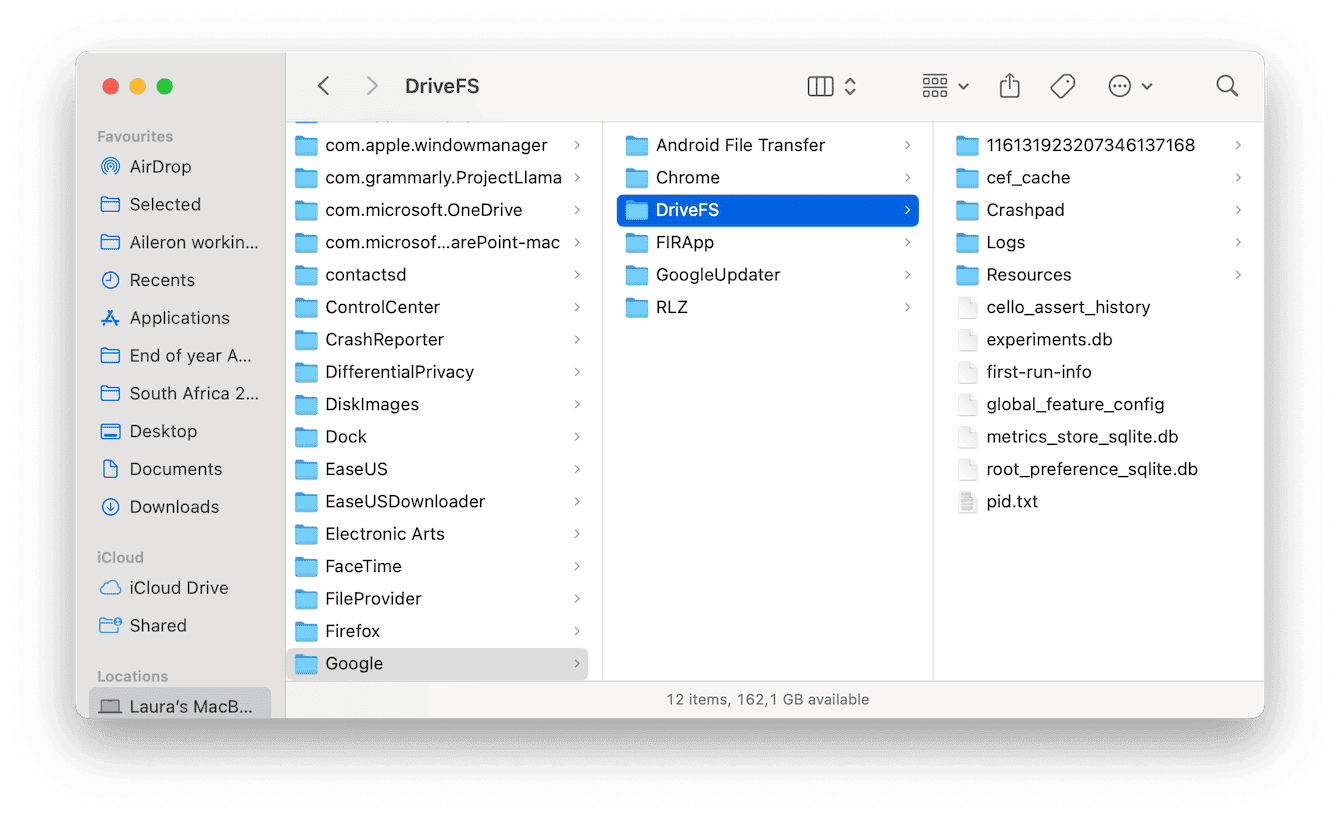Image resolution: width=1340 pixels, height=818 pixels.
Task: Expand the Chrome folder chevron
Action: click(907, 177)
